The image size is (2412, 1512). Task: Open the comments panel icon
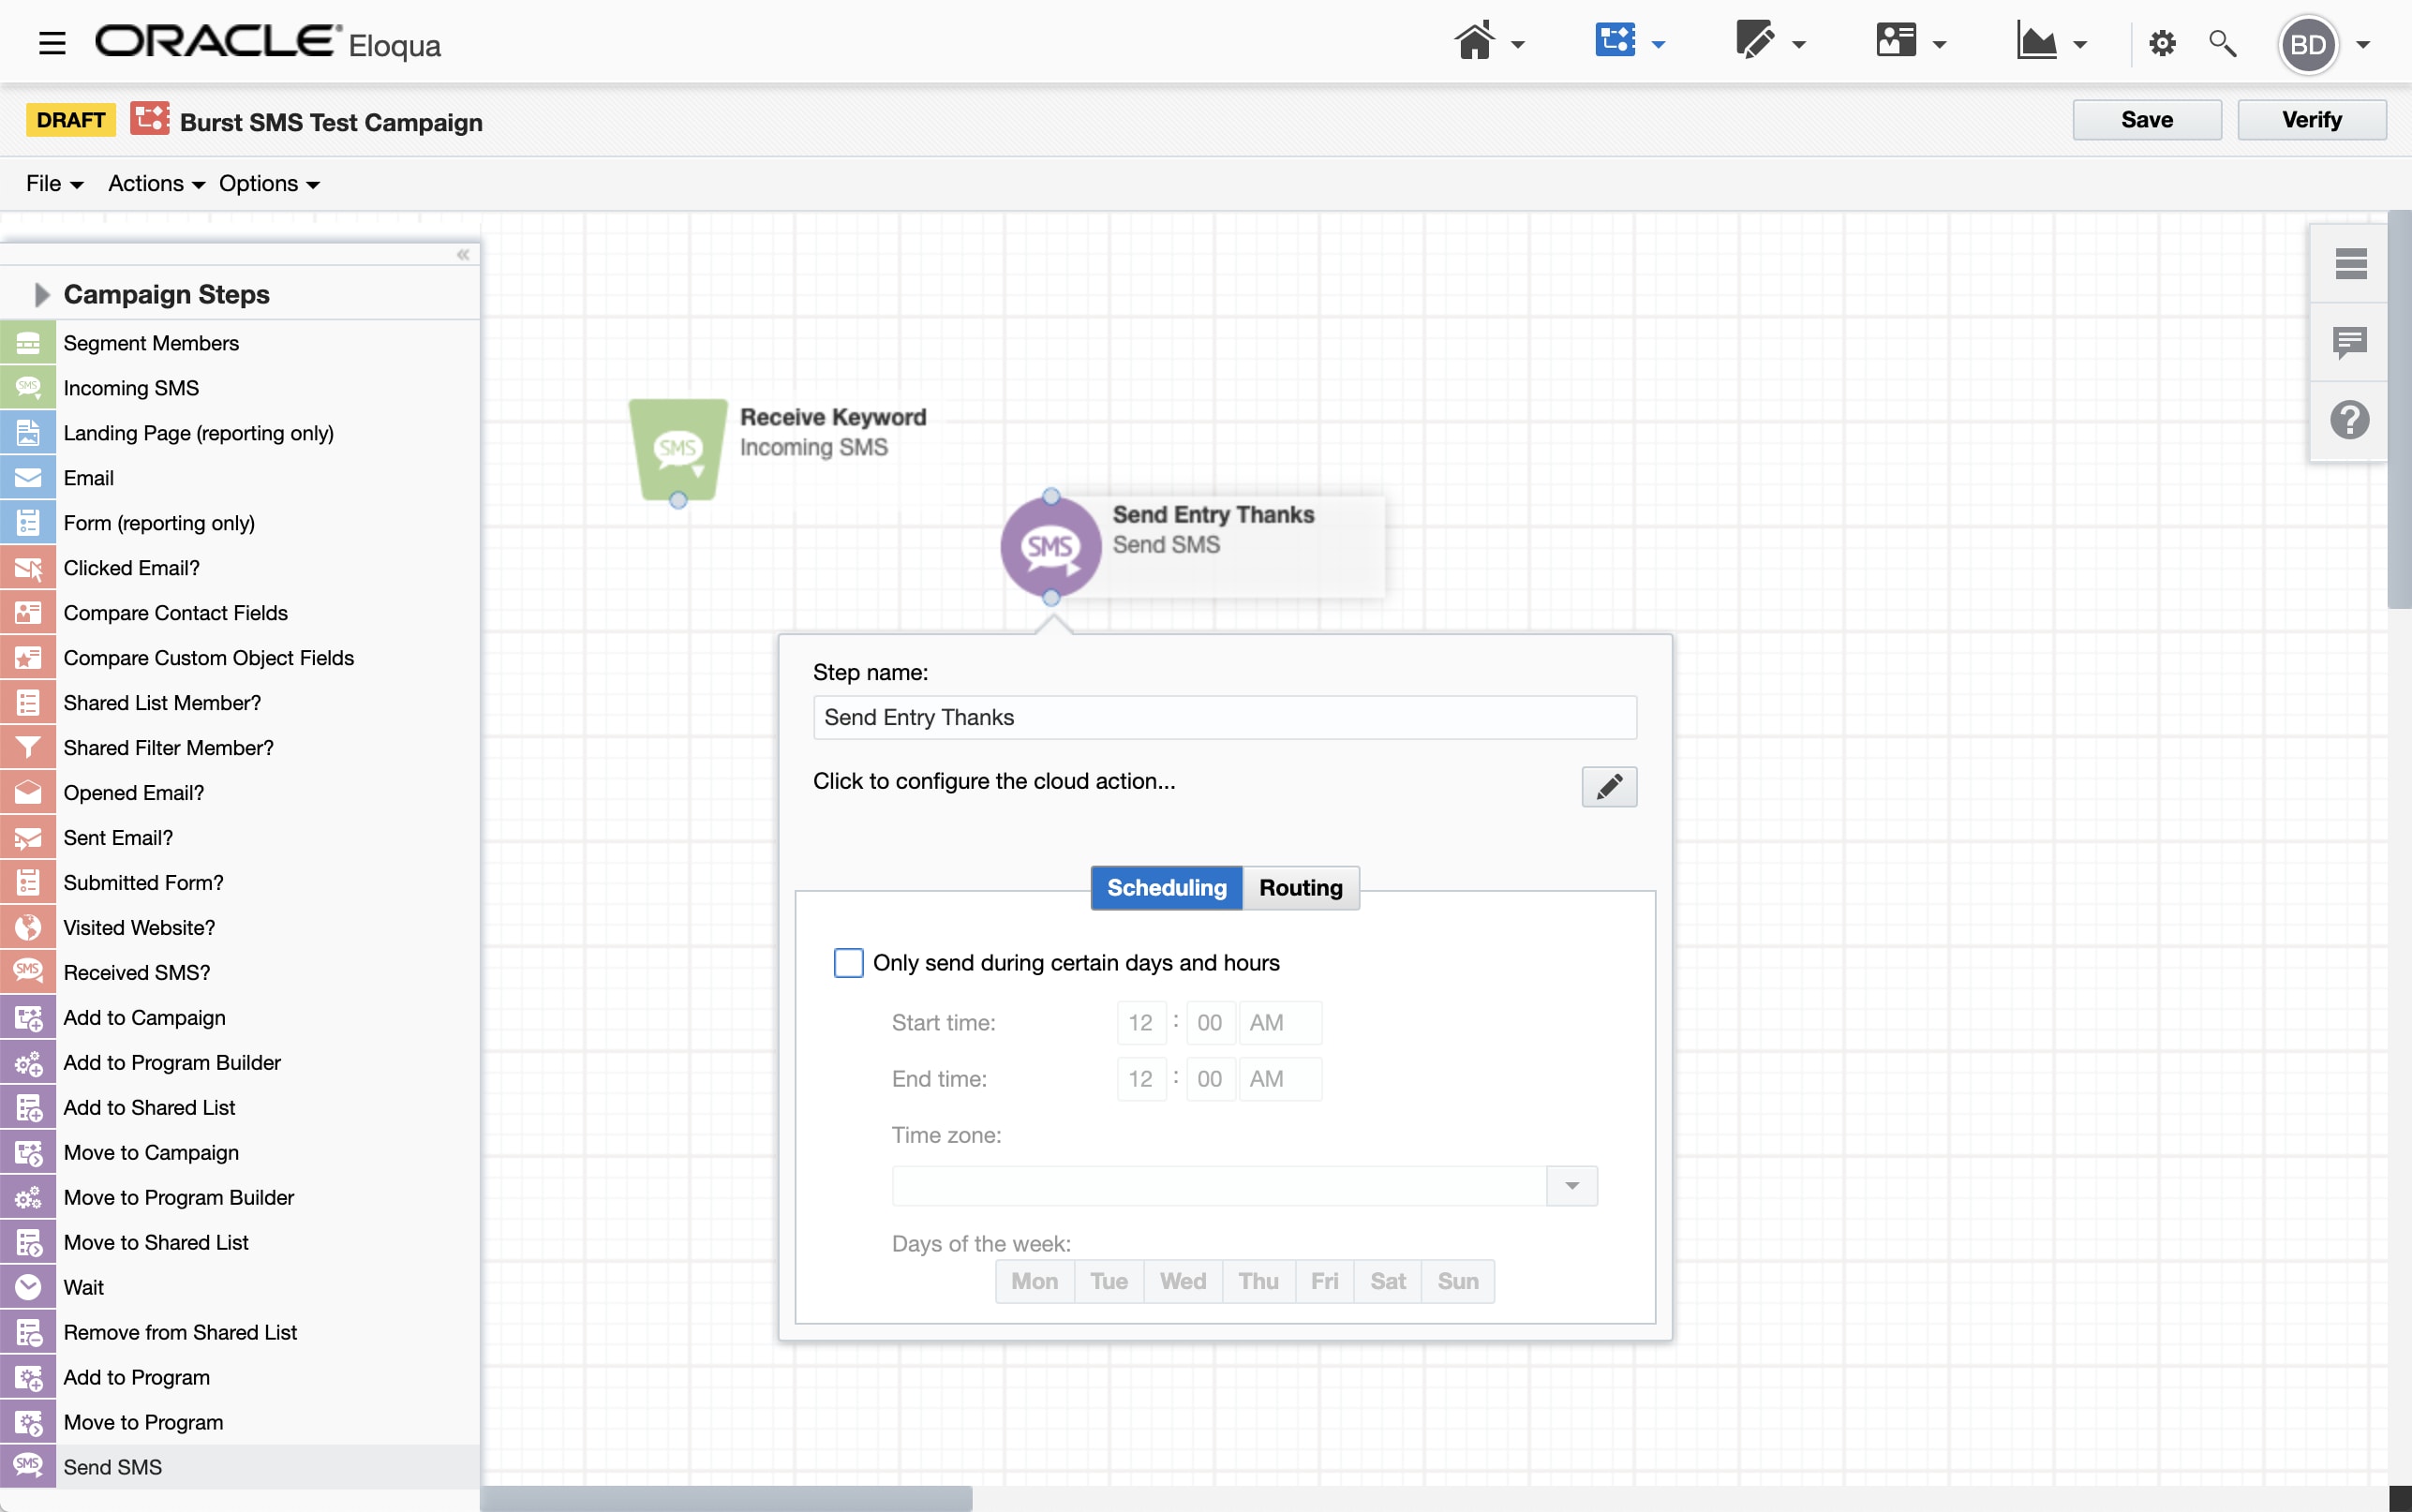(x=2349, y=342)
